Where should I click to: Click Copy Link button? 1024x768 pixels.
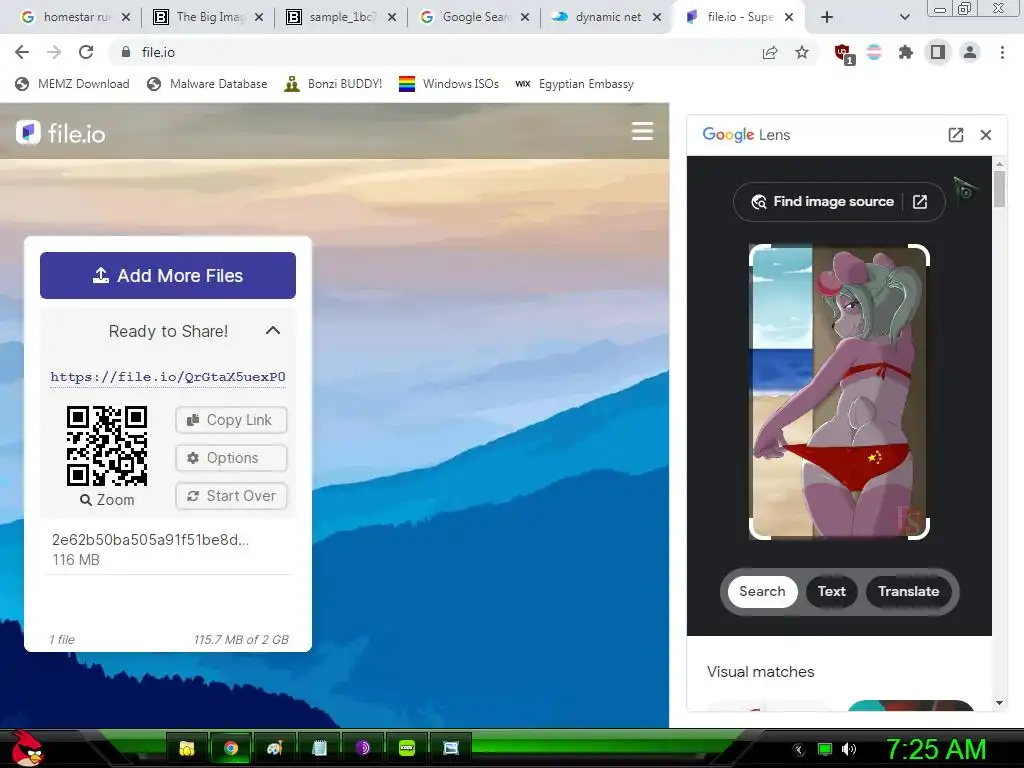point(231,420)
